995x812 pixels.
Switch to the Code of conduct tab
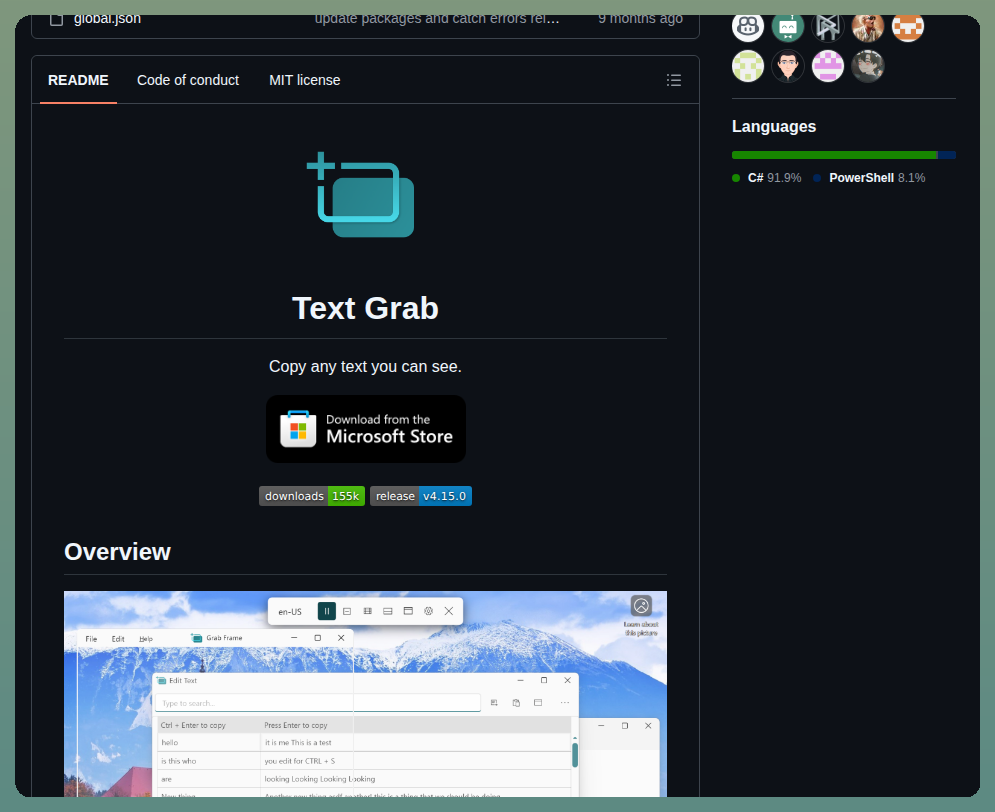pyautogui.click(x=188, y=80)
